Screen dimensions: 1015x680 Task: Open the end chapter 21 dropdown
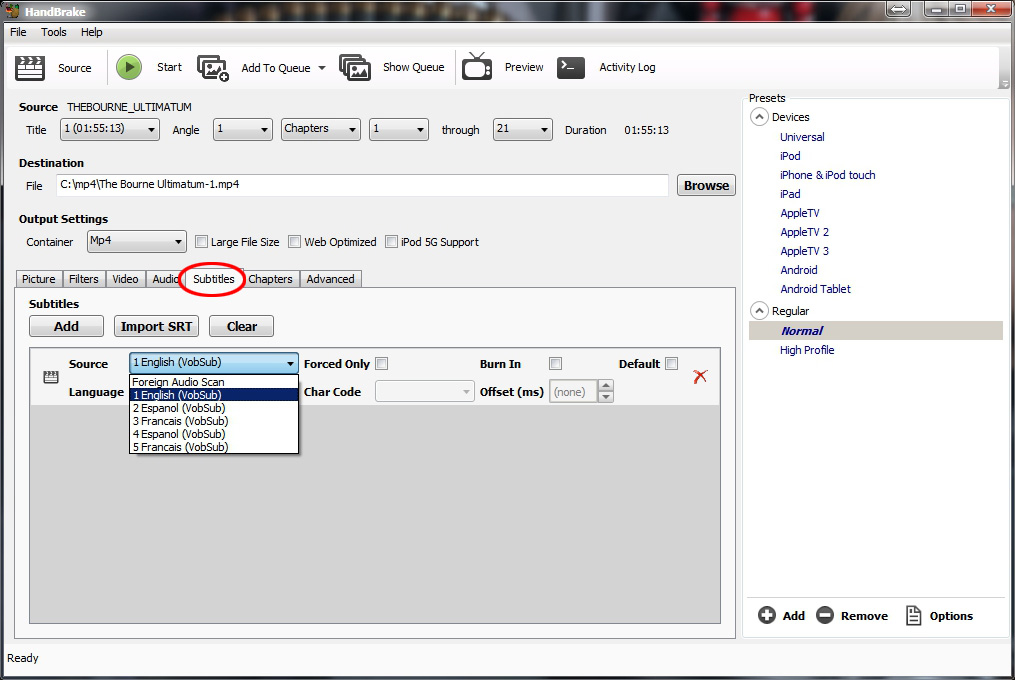[522, 129]
